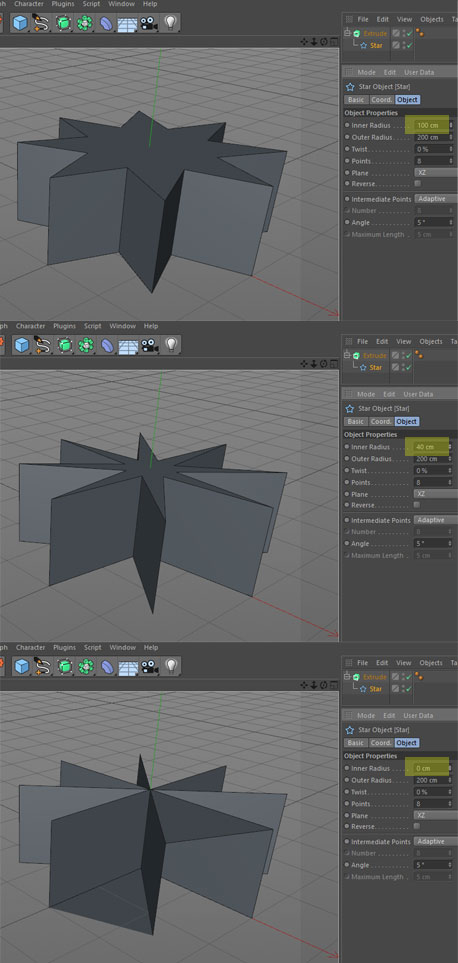This screenshot has width=458, height=963.
Task: Select Cube primitive icon in 0 cm screenshot
Action: (x=21, y=666)
